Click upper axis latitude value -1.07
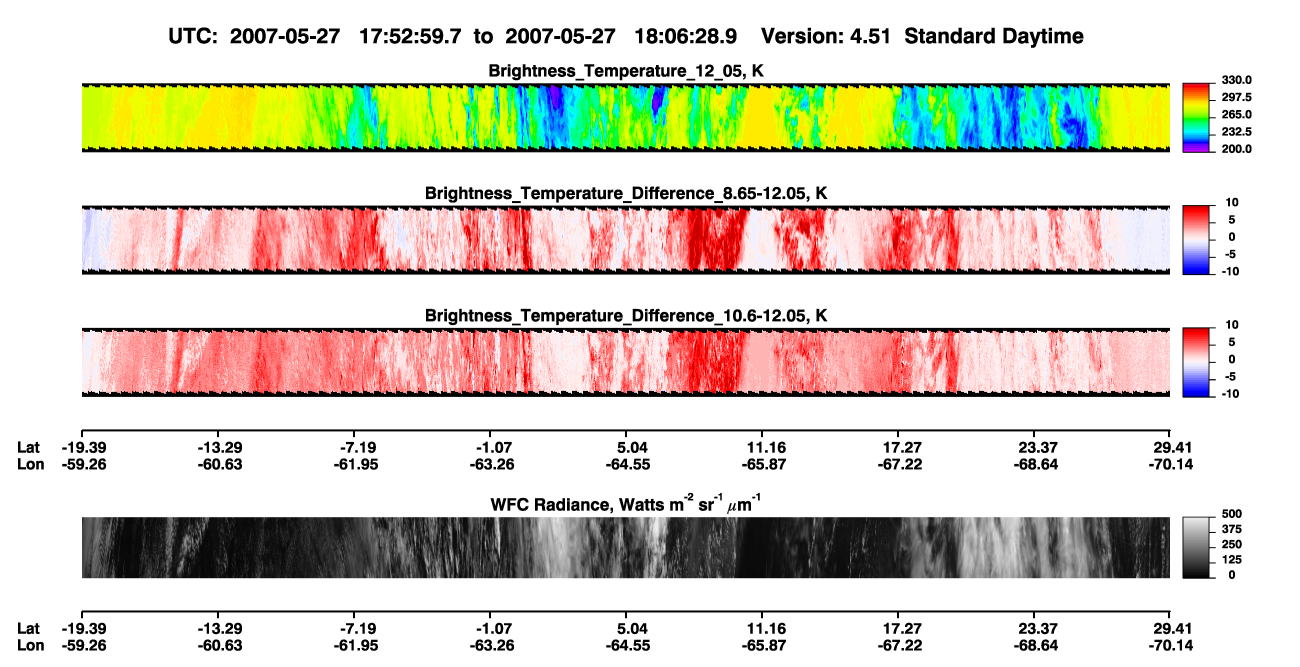Viewport: 1300px width, 667px height. pos(490,447)
